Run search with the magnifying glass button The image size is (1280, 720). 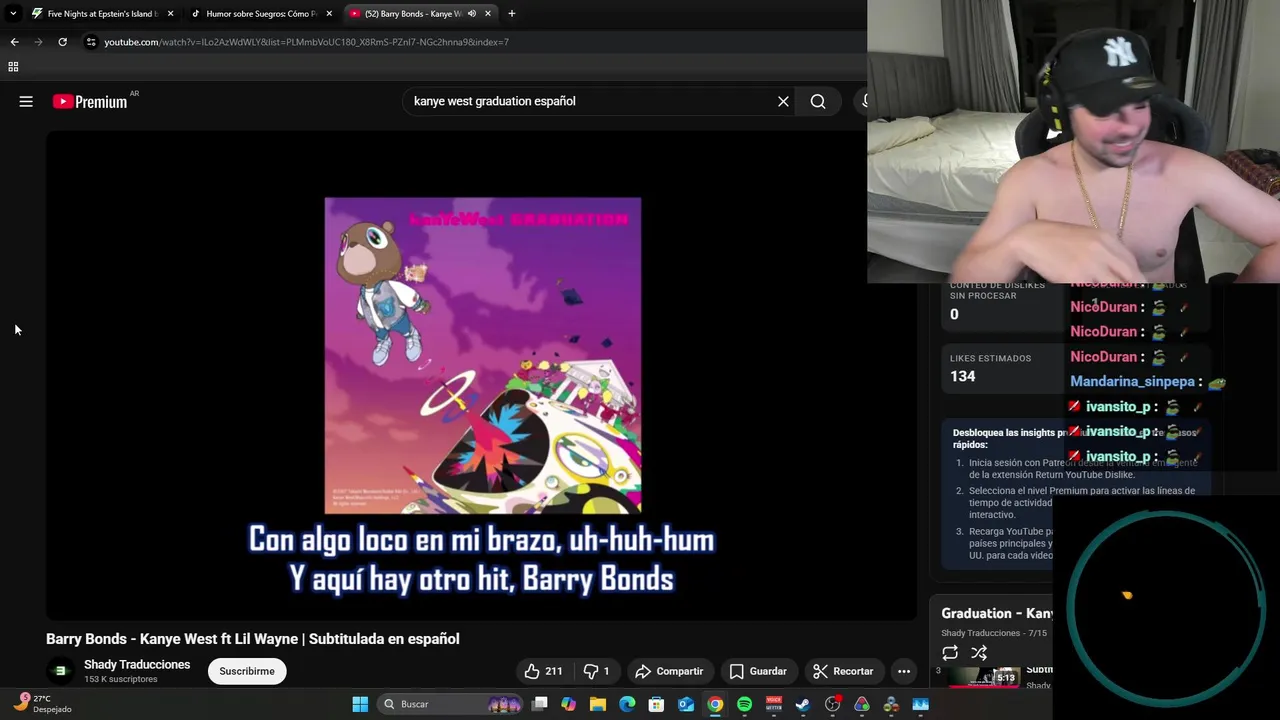pyautogui.click(x=818, y=101)
